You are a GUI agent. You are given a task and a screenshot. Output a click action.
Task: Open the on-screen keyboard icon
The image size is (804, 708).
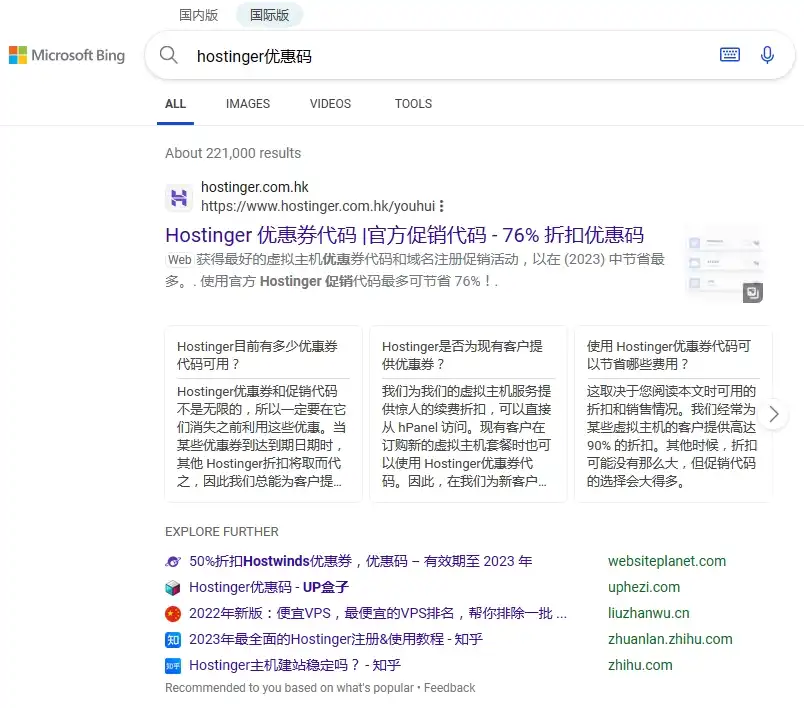[x=730, y=55]
